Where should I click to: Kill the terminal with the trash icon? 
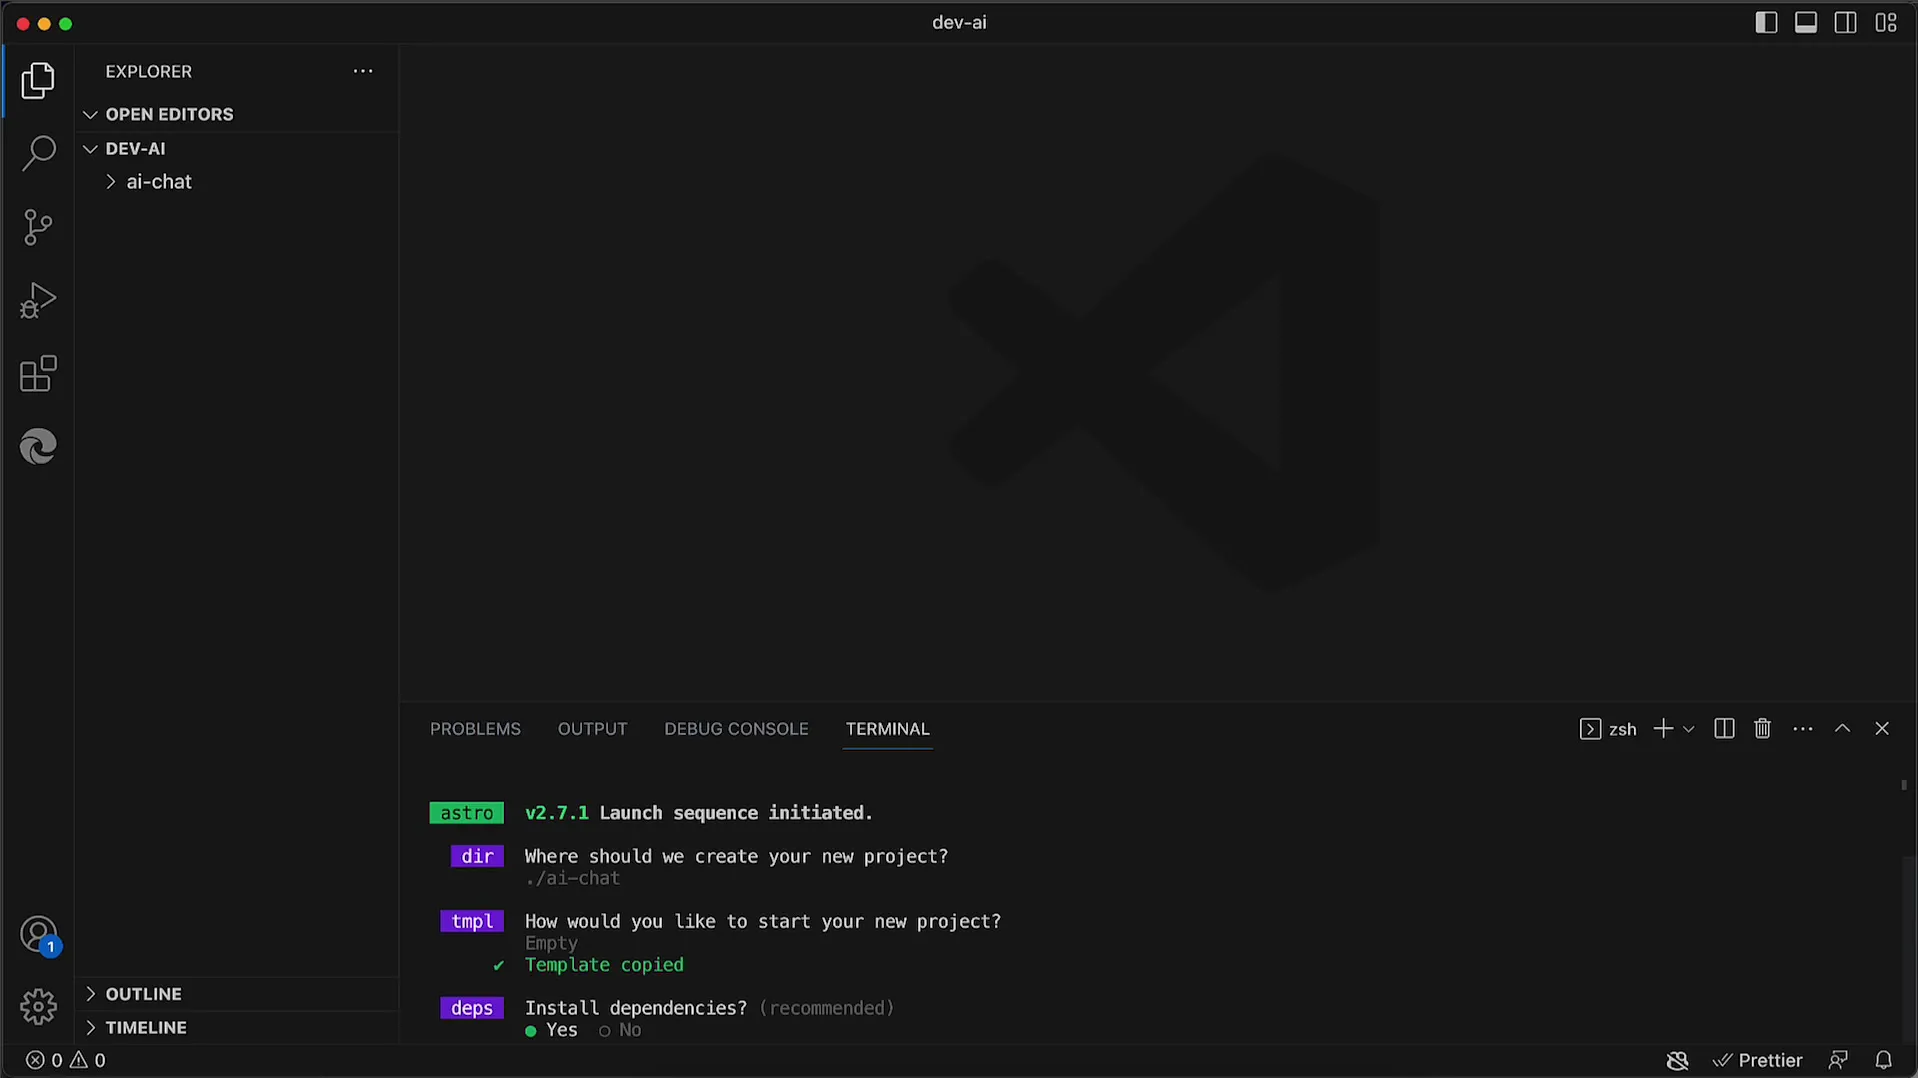[x=1763, y=729]
